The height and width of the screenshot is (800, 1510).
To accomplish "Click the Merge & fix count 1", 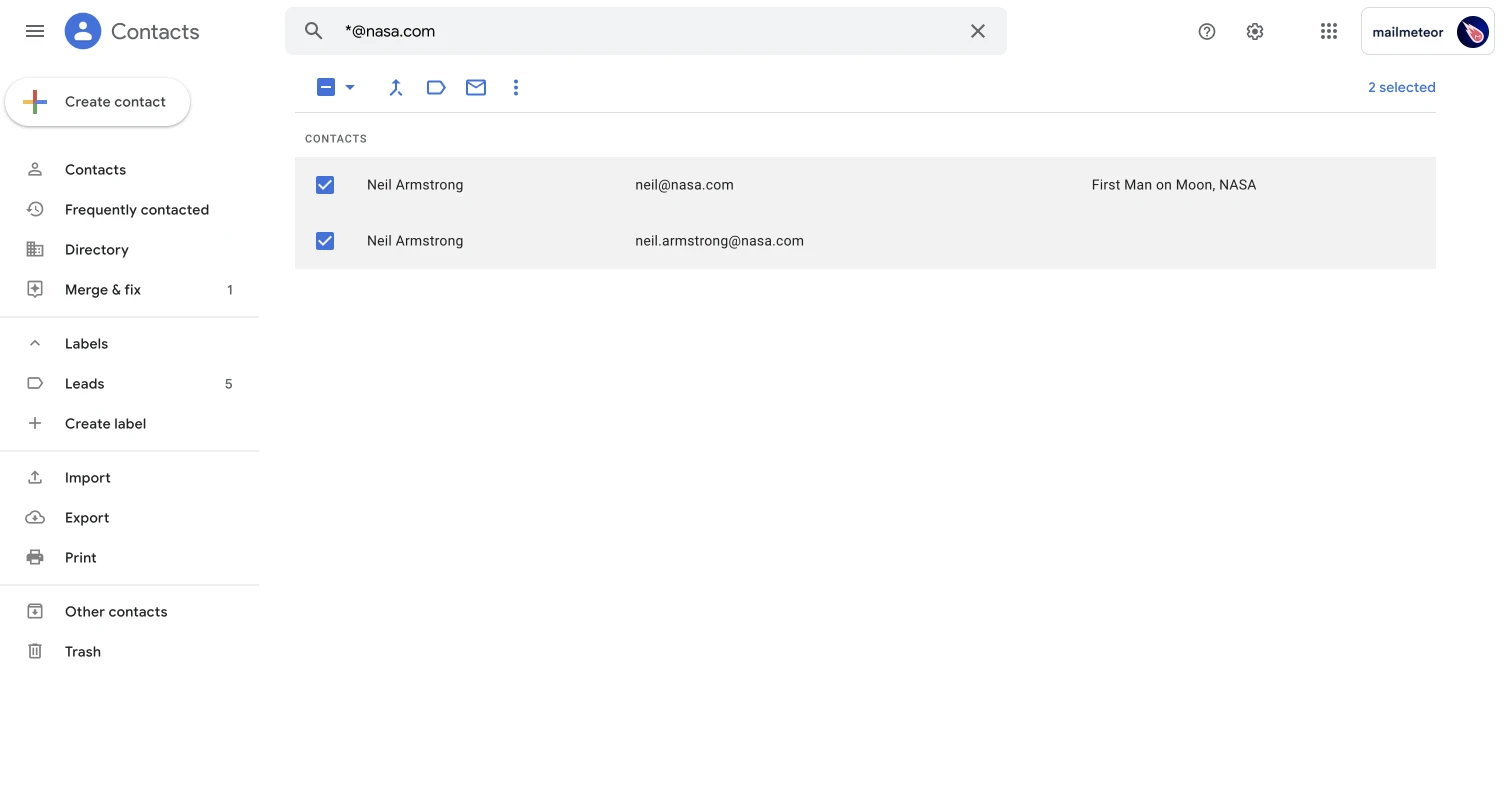I will (x=230, y=290).
